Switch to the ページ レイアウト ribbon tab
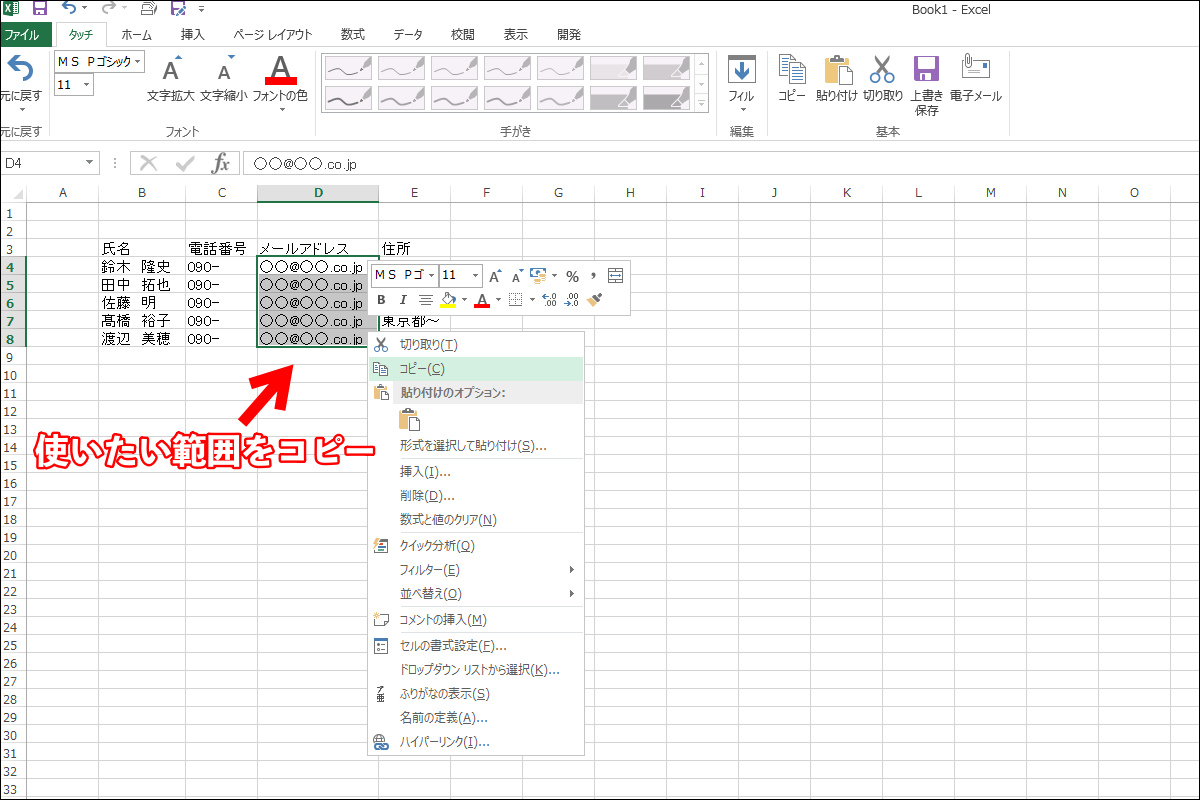This screenshot has height=800, width=1200. pyautogui.click(x=273, y=34)
